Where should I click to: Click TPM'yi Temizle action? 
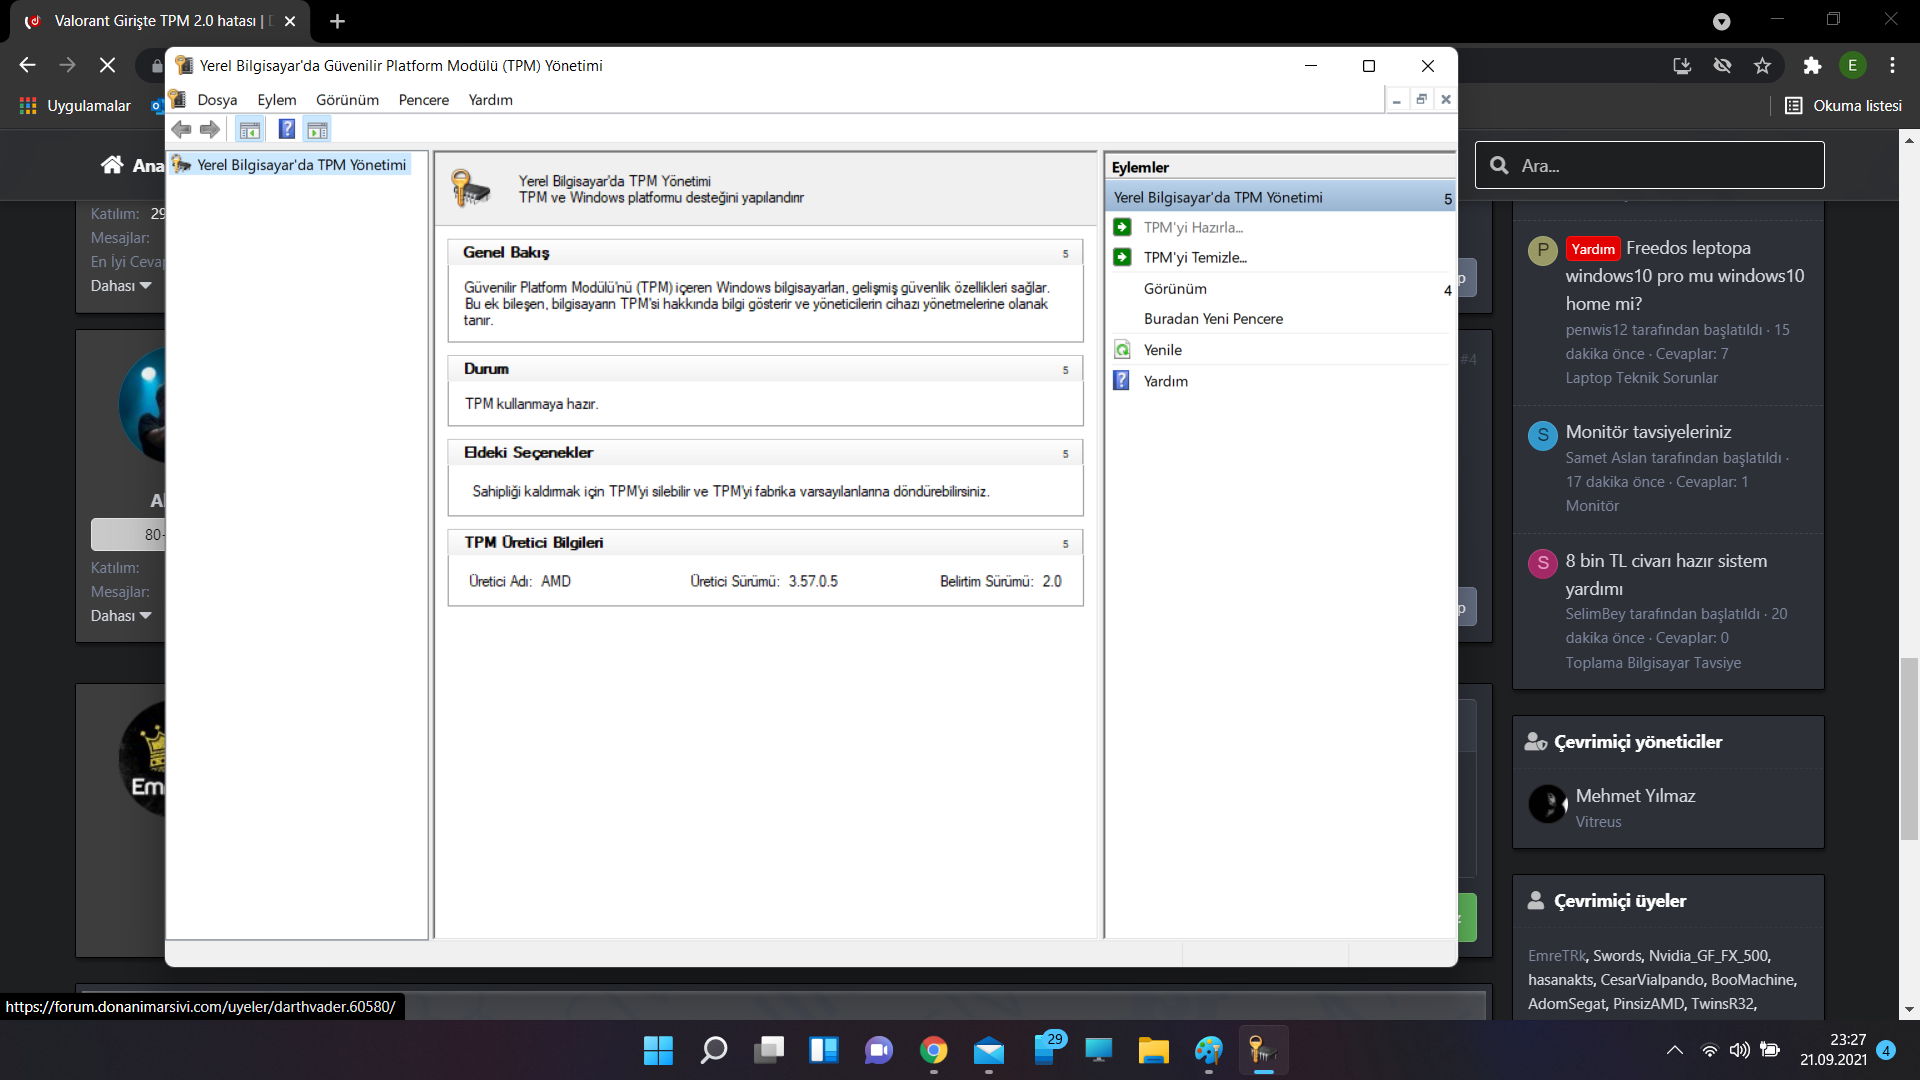1195,257
